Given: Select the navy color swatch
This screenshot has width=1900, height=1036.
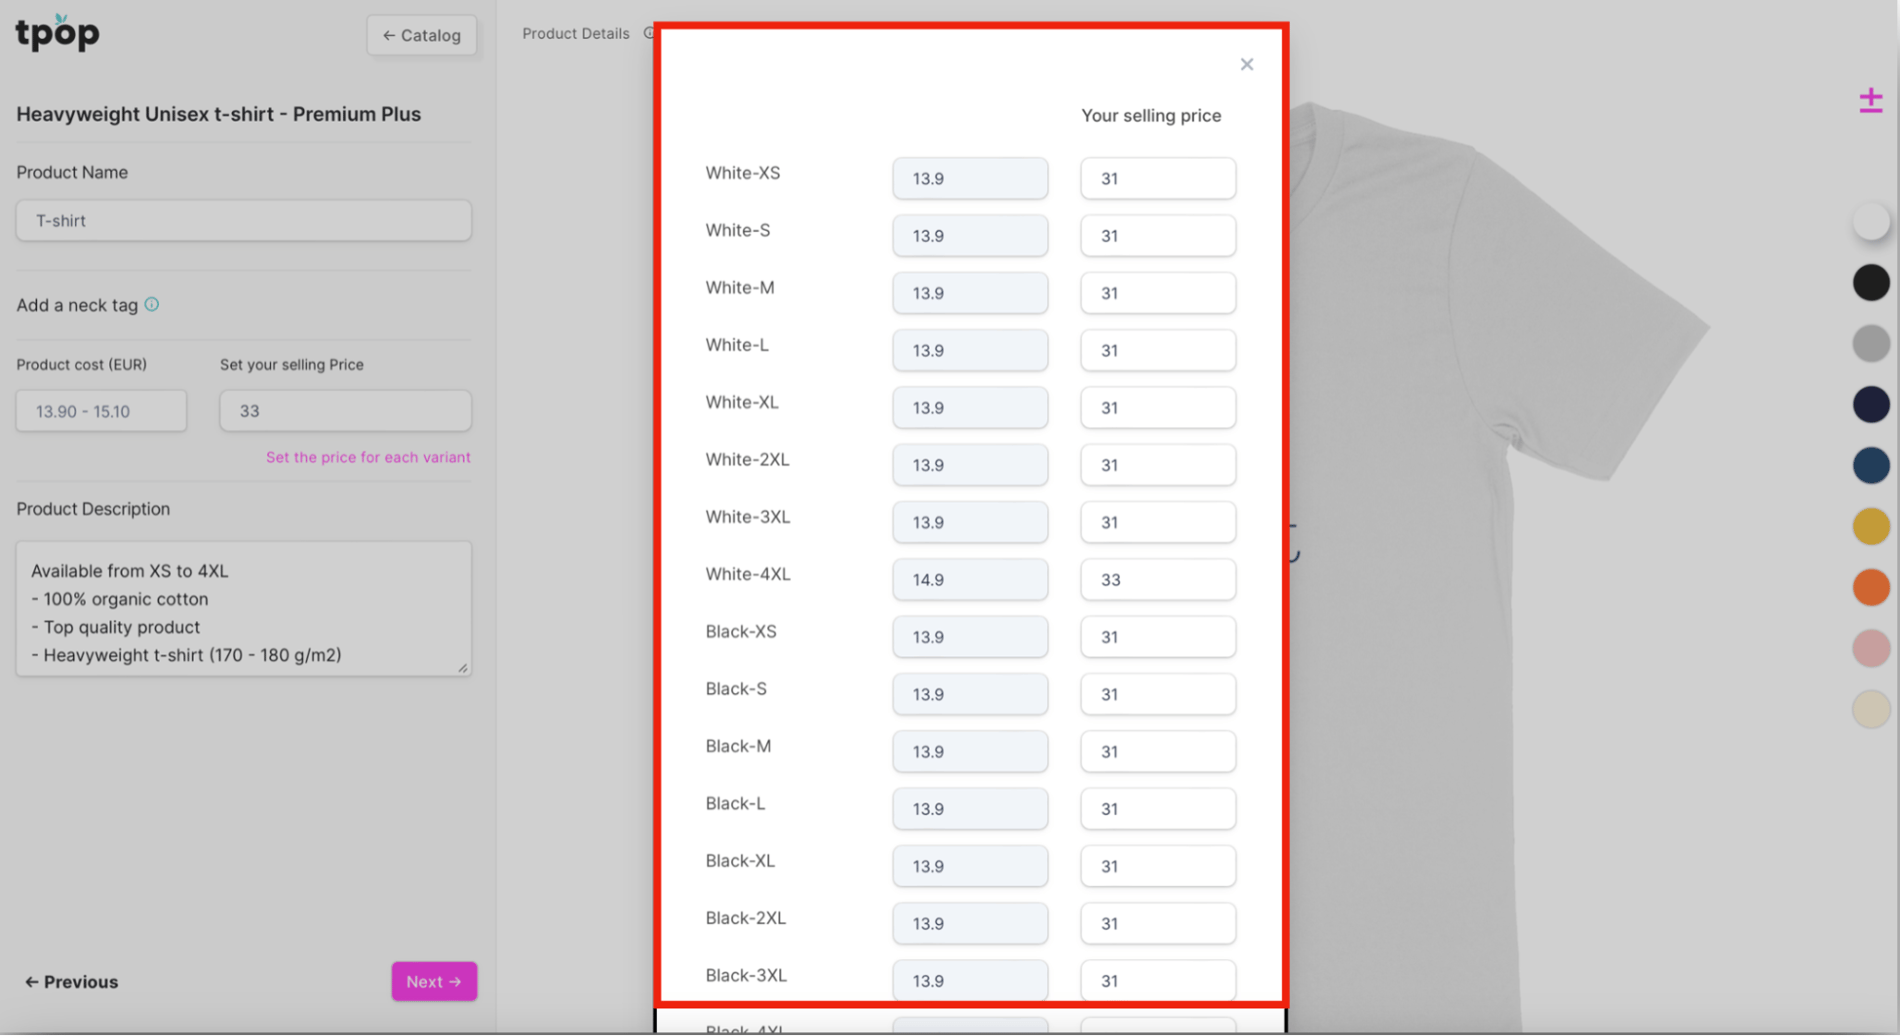Looking at the screenshot, I should pyautogui.click(x=1871, y=404).
